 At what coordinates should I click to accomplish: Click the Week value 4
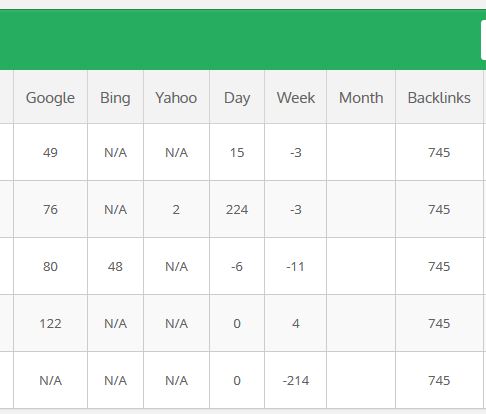296,323
